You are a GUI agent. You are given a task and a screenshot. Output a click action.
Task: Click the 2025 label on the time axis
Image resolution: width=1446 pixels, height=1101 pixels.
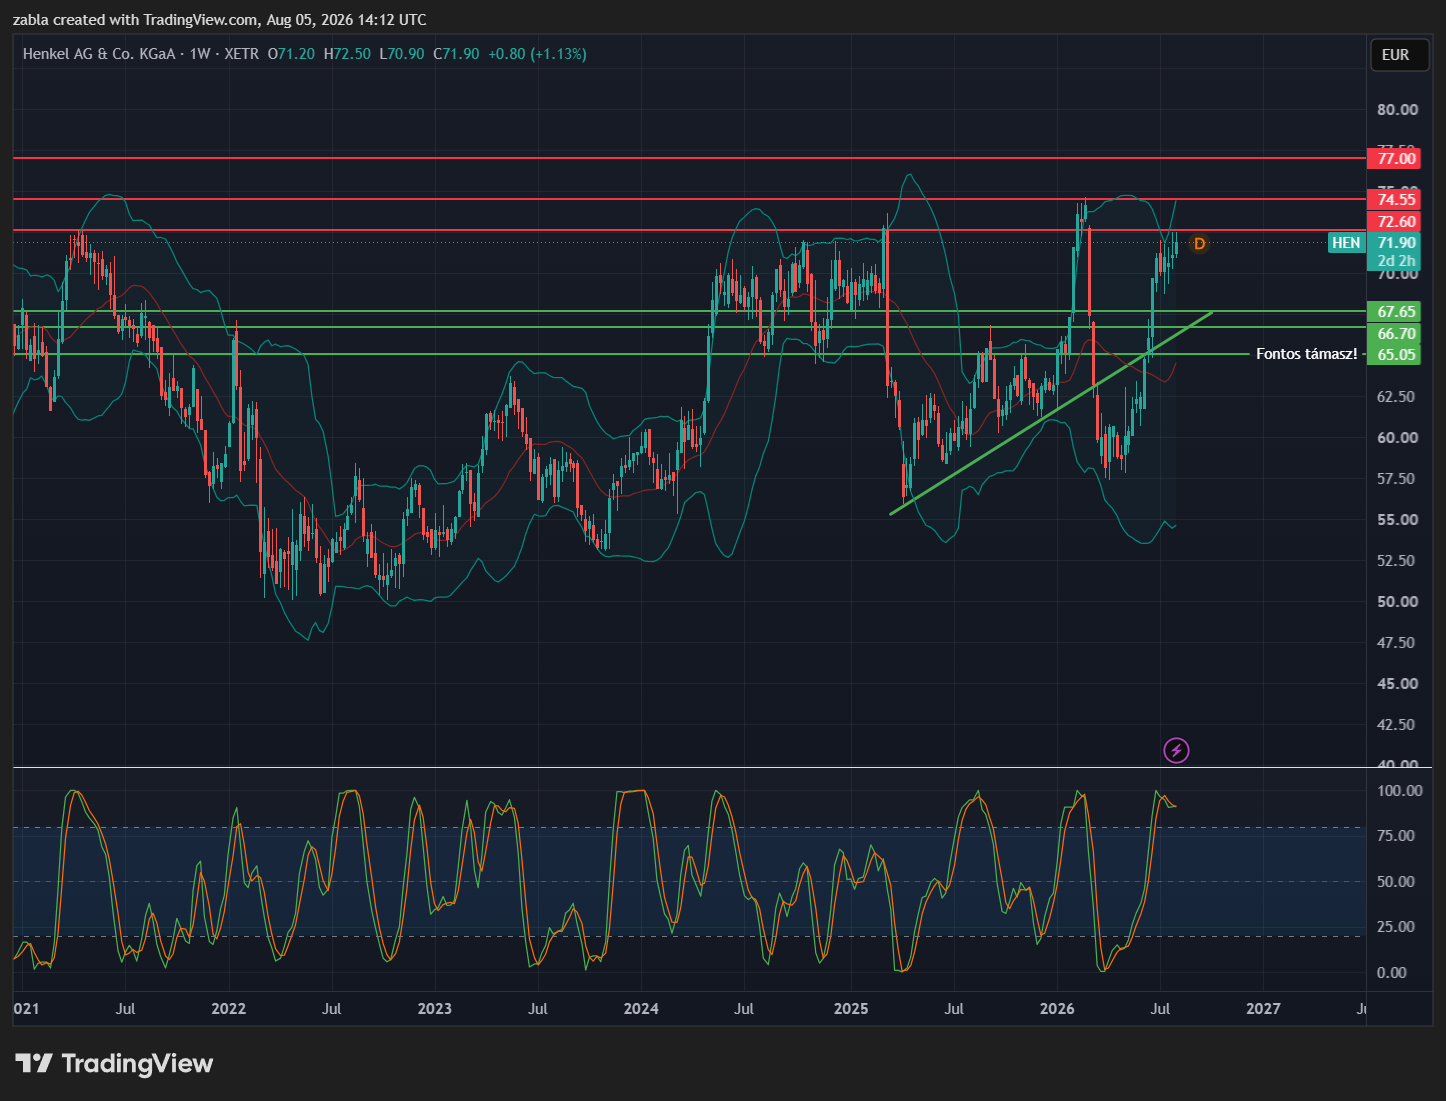pos(851,1008)
